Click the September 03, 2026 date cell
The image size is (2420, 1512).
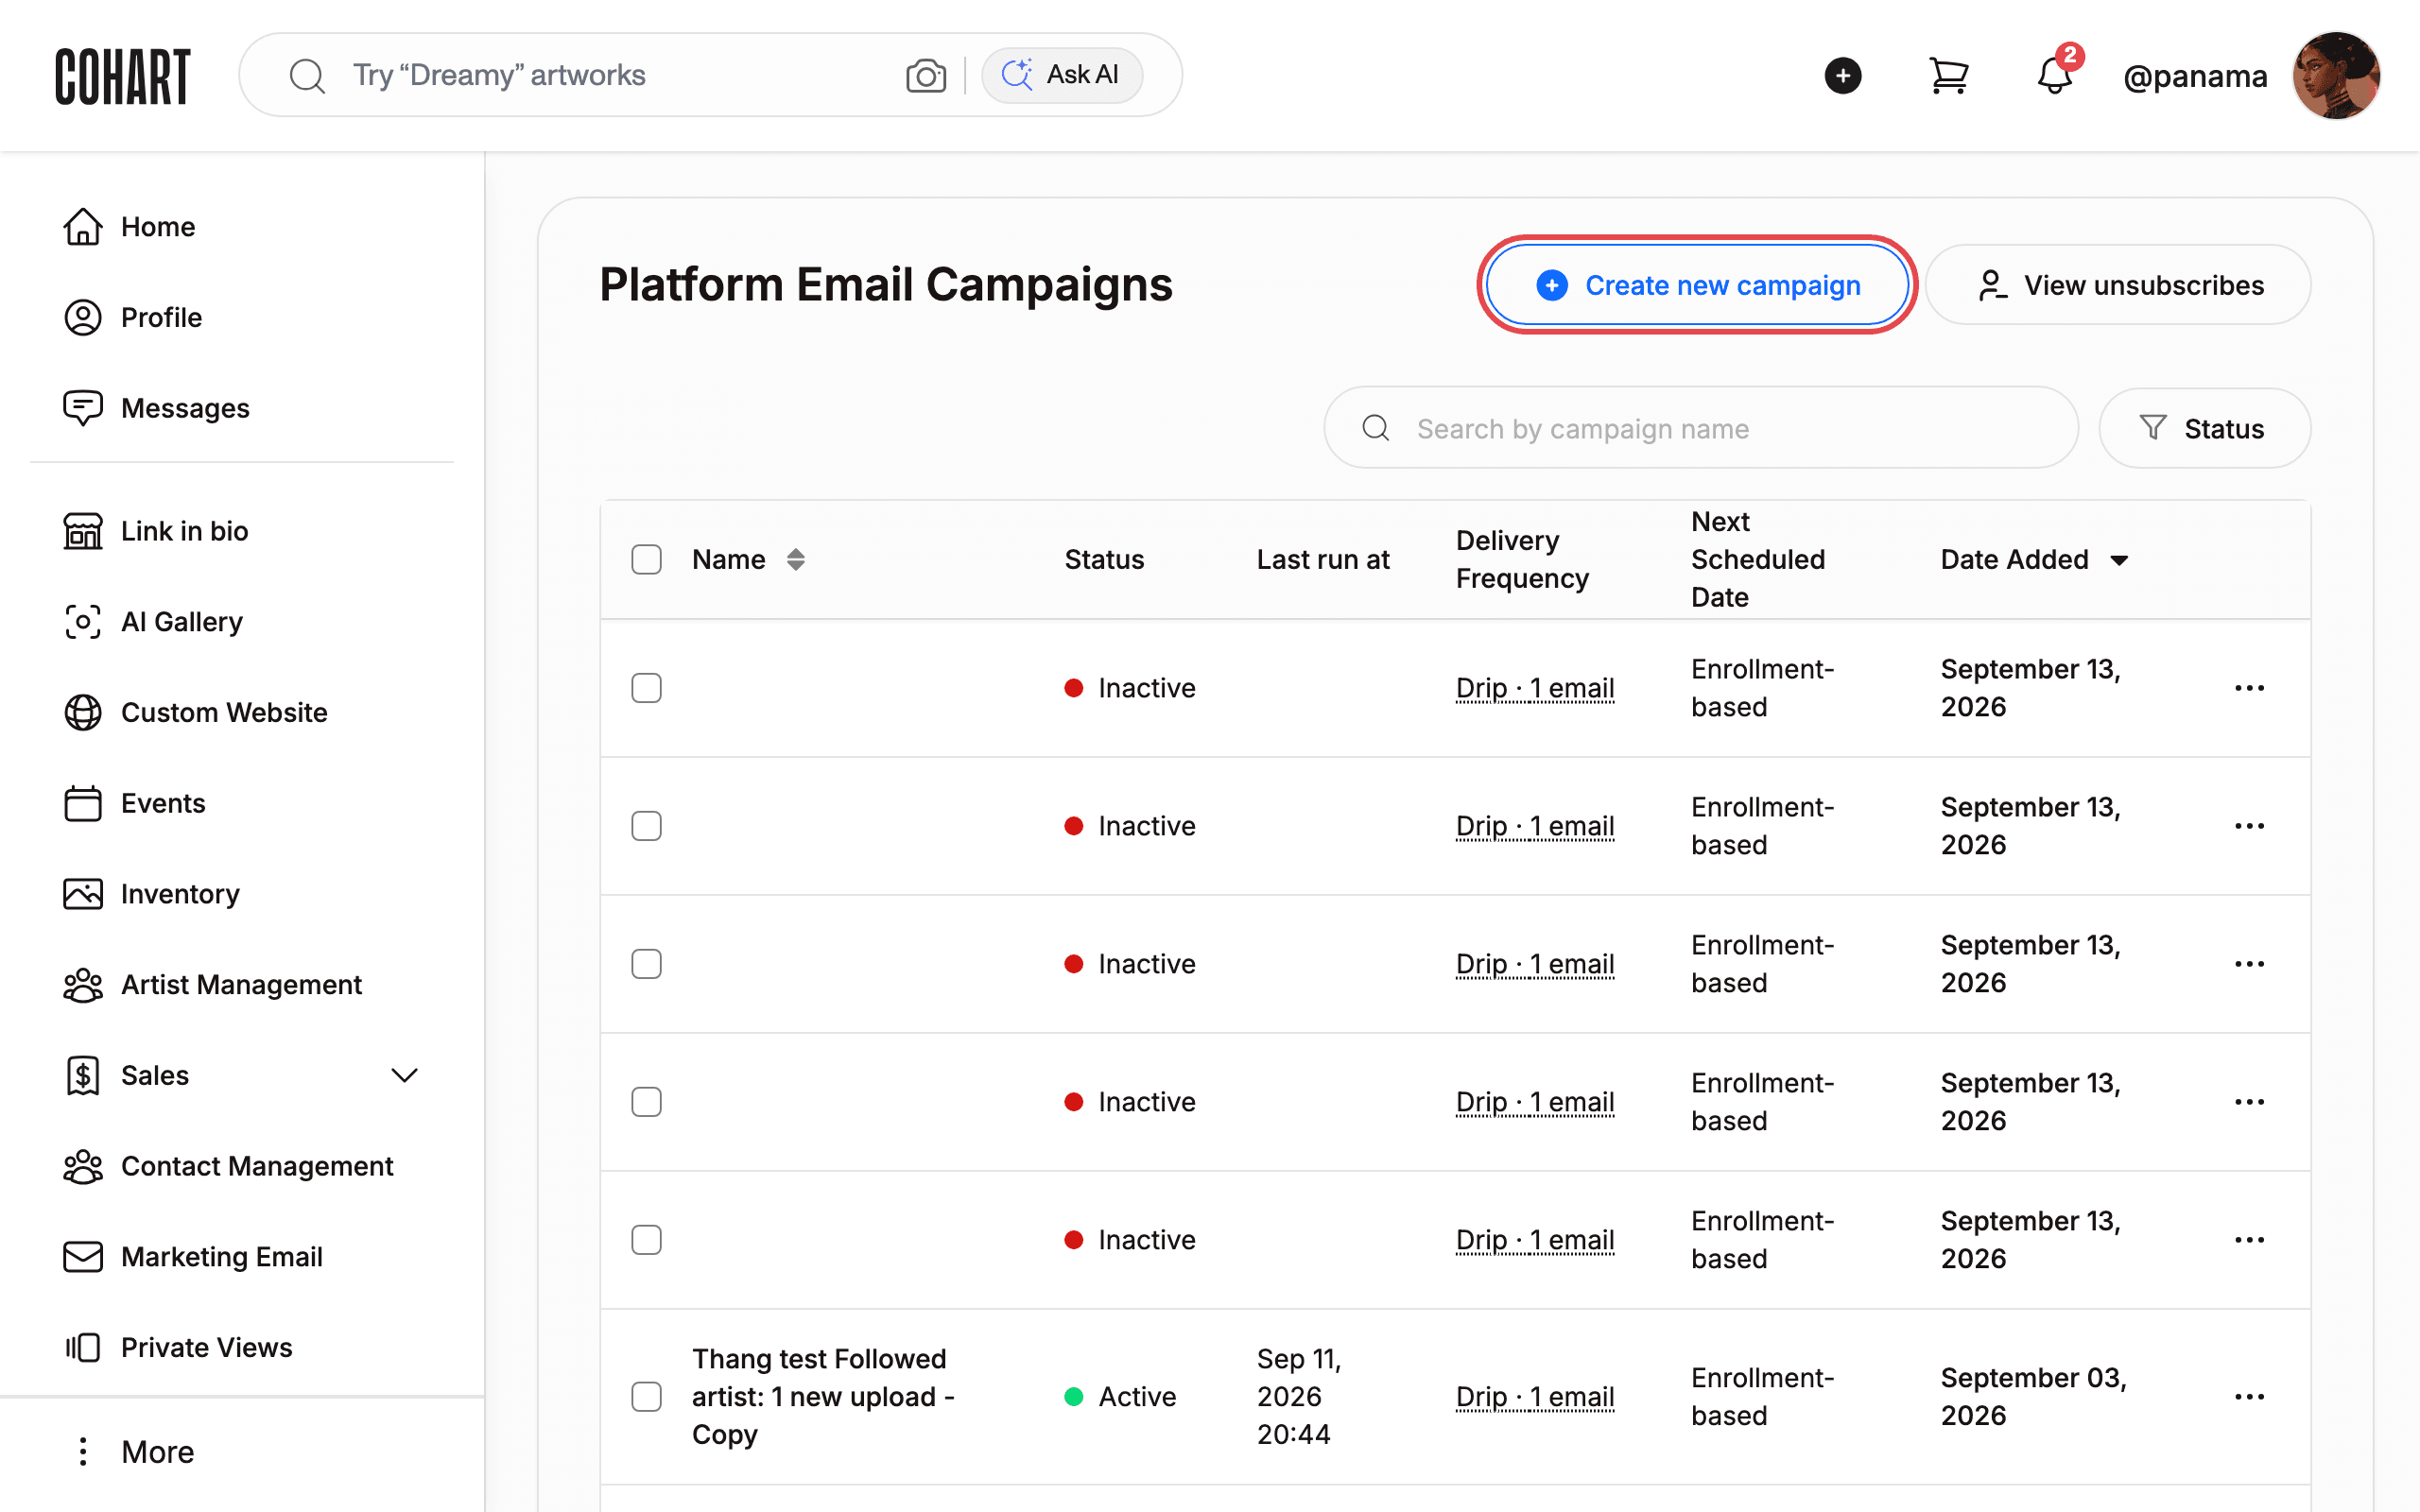(x=2033, y=1397)
